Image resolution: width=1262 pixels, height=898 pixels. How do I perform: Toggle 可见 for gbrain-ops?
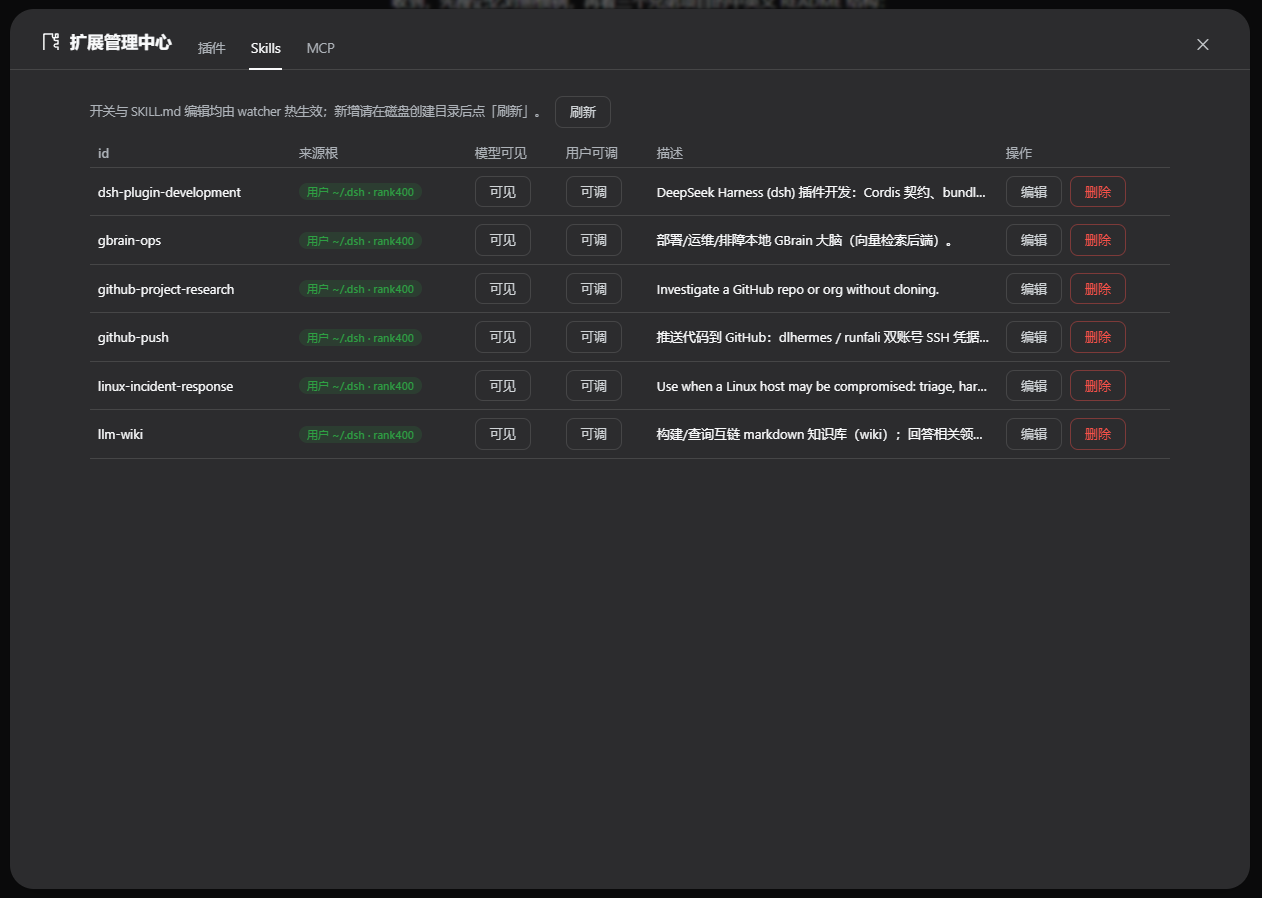tap(503, 240)
